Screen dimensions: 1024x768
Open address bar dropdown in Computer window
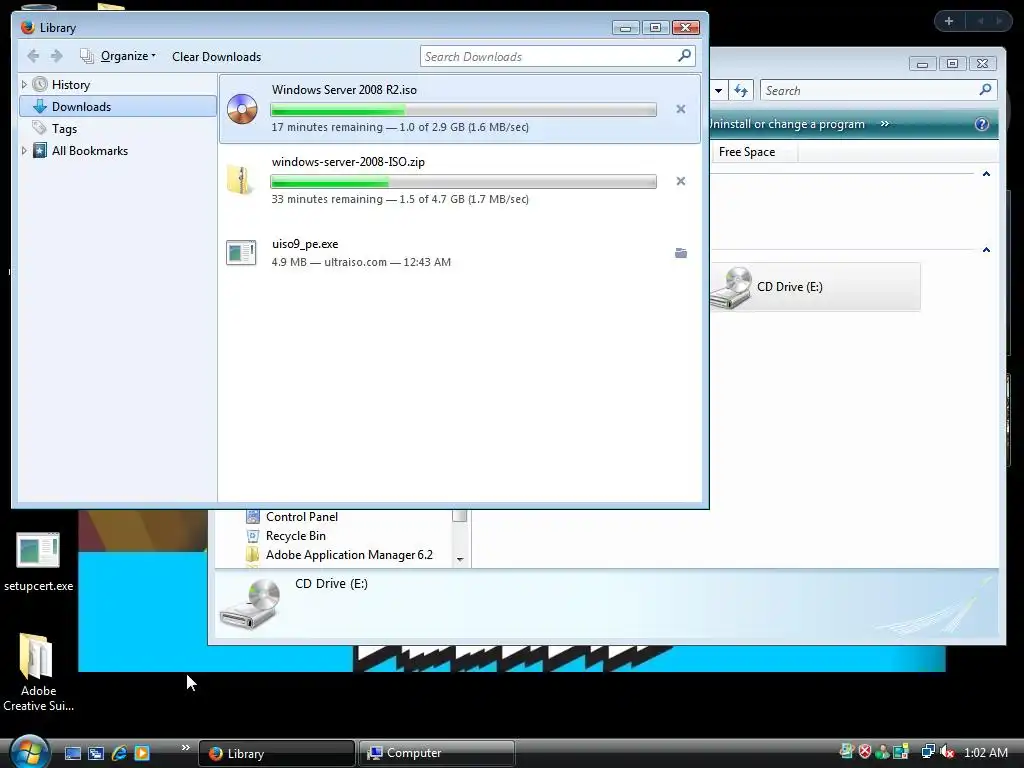click(718, 90)
